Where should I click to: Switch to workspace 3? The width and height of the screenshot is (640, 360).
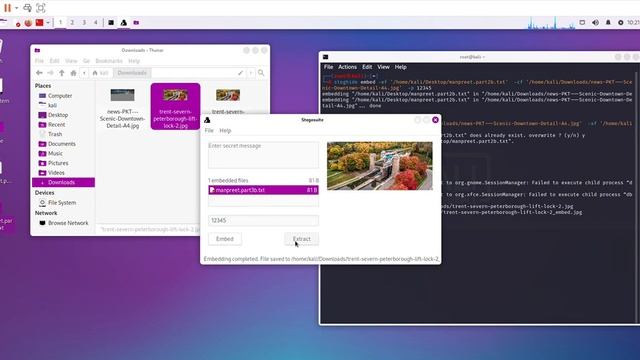(84, 22)
